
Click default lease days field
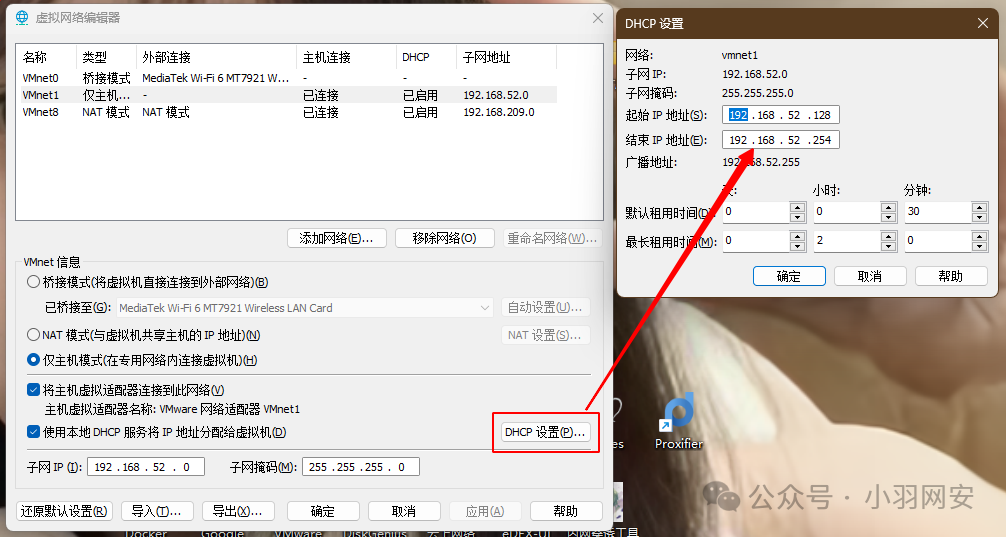pyautogui.click(x=756, y=212)
